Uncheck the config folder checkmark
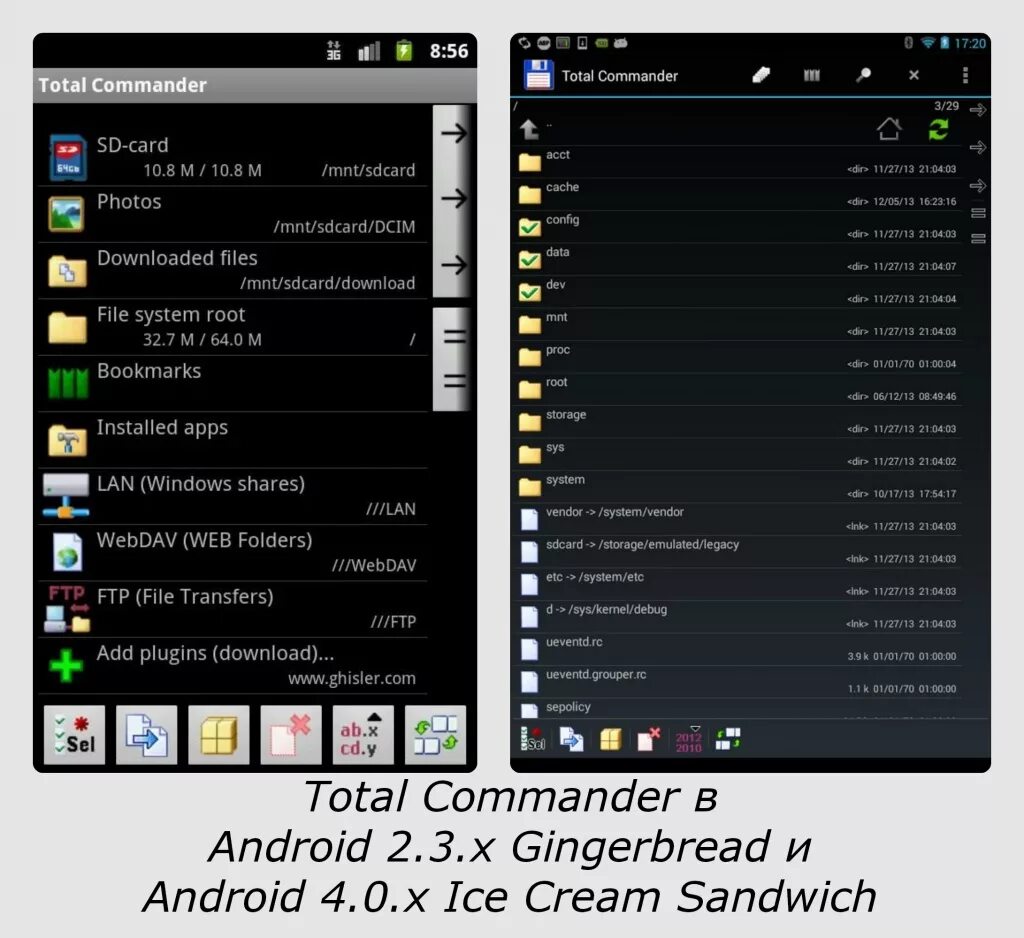Viewport: 1024px width, 938px height. click(530, 227)
